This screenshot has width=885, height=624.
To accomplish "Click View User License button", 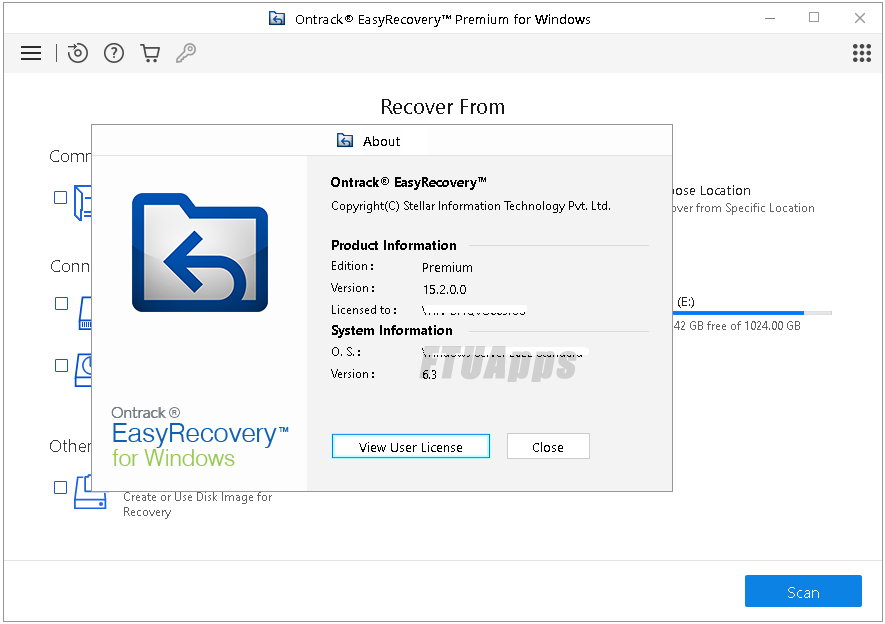I will click(410, 447).
